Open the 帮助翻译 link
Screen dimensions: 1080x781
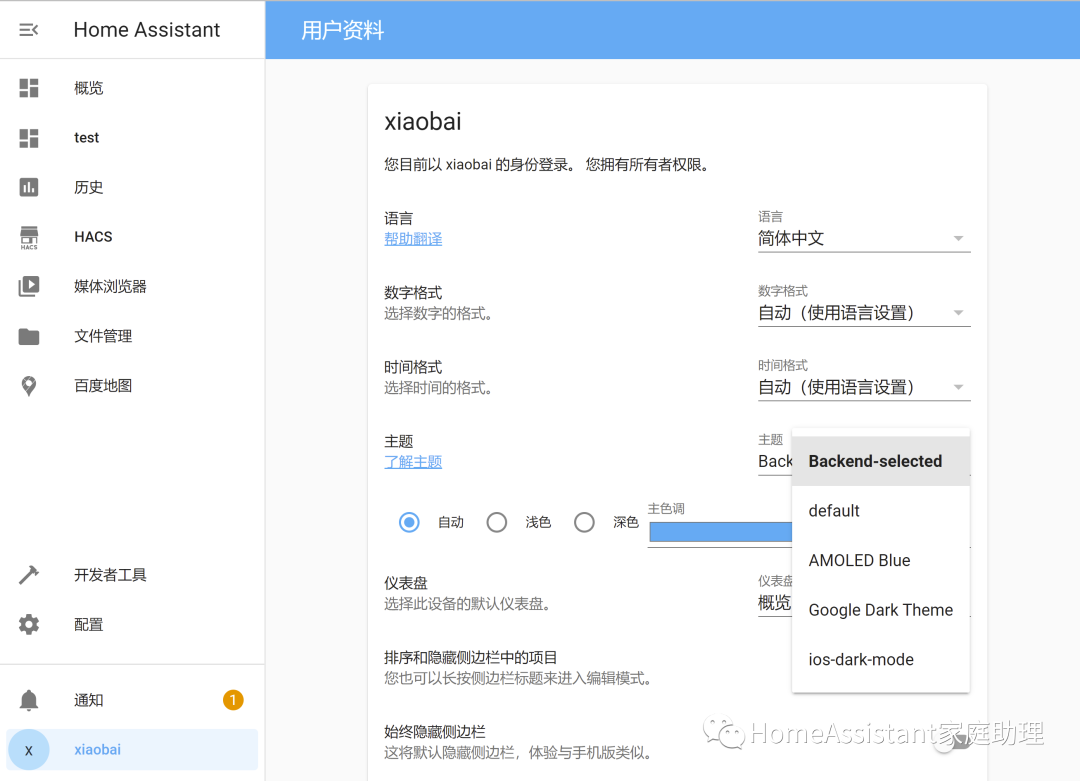[x=413, y=239]
